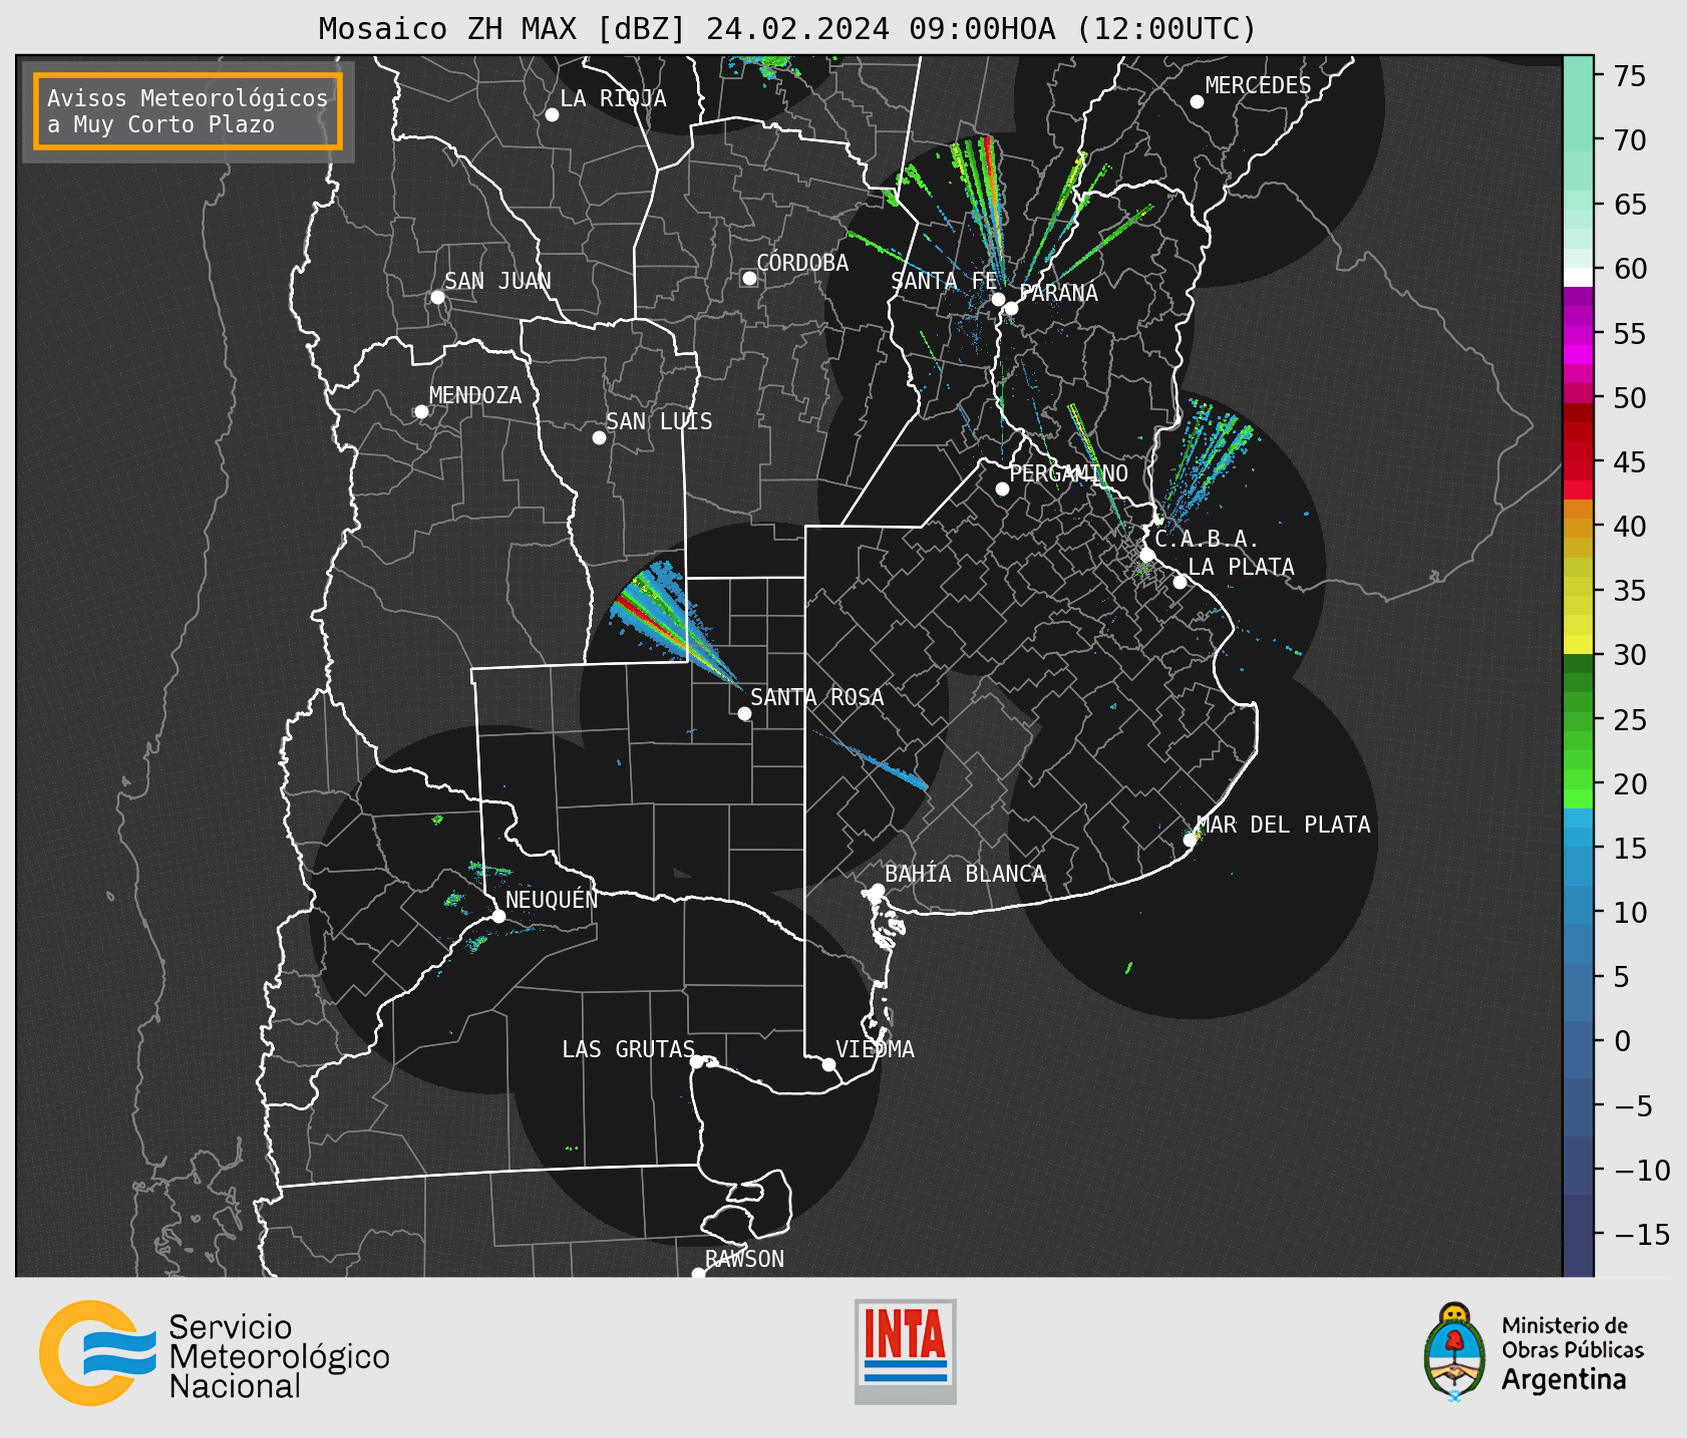Click the Ministerio de Obras Públicas crest
This screenshot has width=1687, height=1438.
click(1454, 1351)
